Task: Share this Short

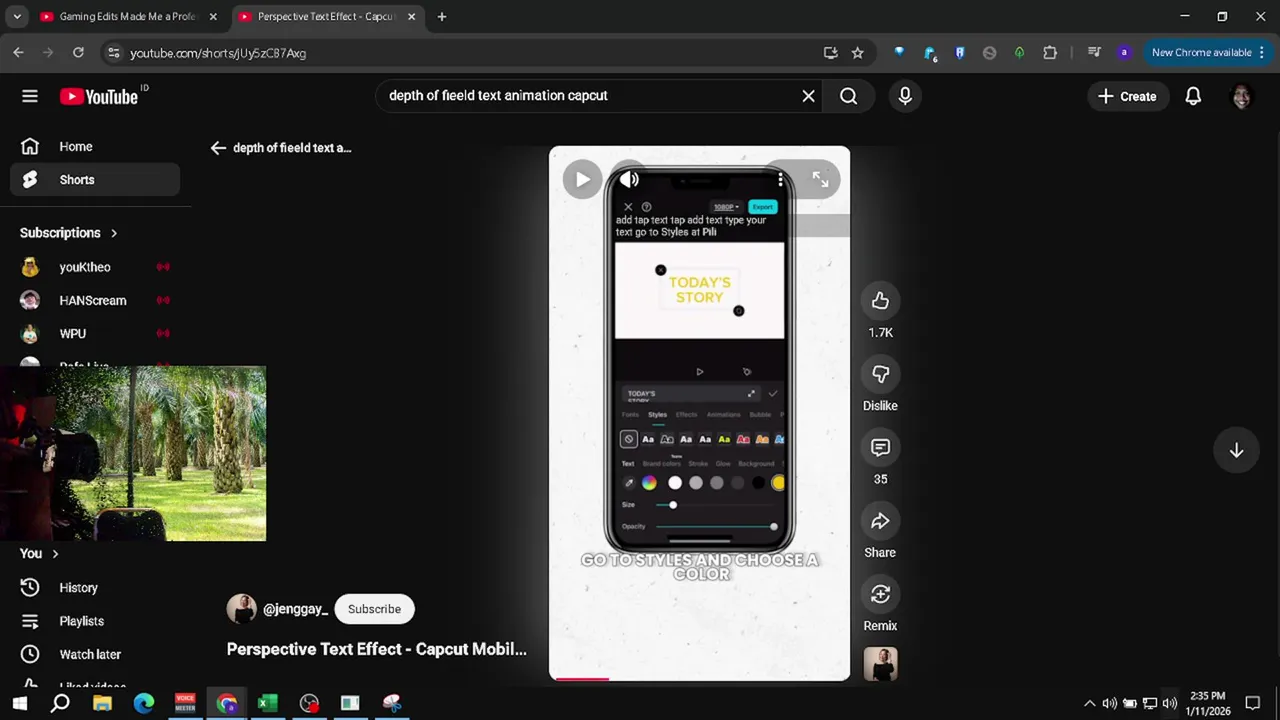Action: point(880,521)
